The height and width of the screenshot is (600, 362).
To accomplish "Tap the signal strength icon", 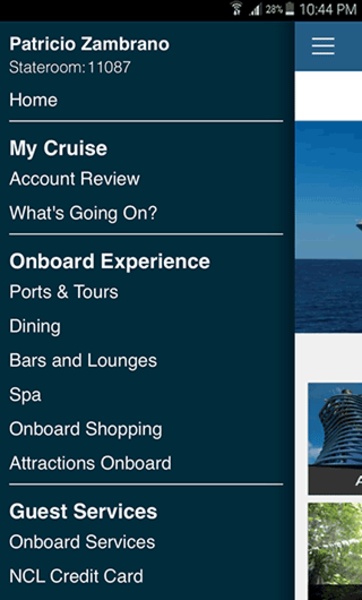I will pos(255,10).
